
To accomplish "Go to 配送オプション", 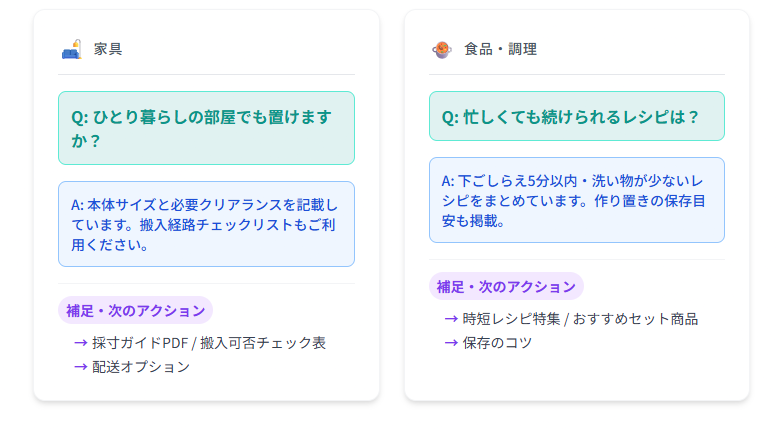I will (141, 367).
